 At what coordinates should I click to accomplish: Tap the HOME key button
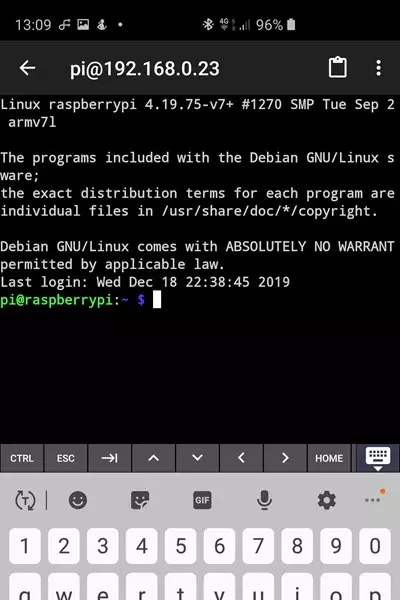329,458
